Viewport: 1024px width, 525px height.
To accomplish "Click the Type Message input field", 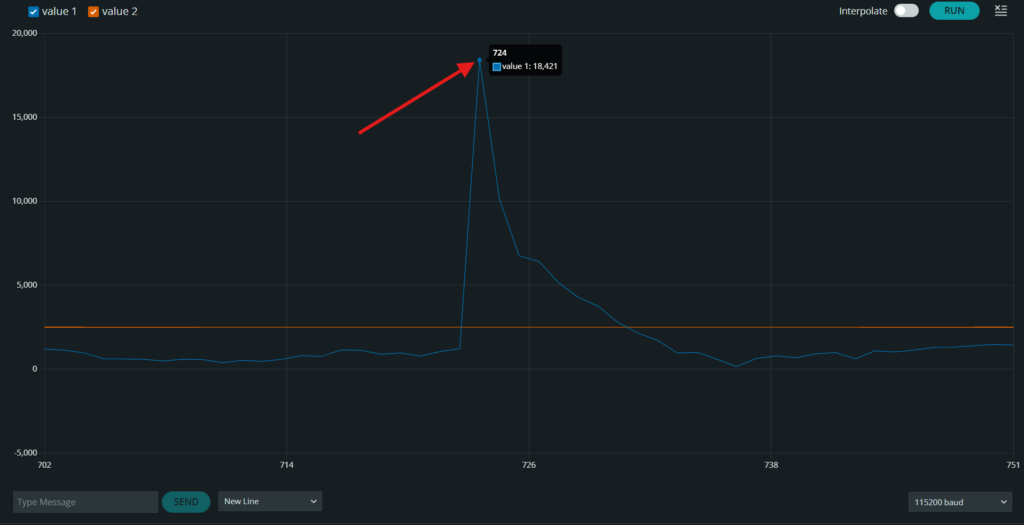I will (x=86, y=501).
